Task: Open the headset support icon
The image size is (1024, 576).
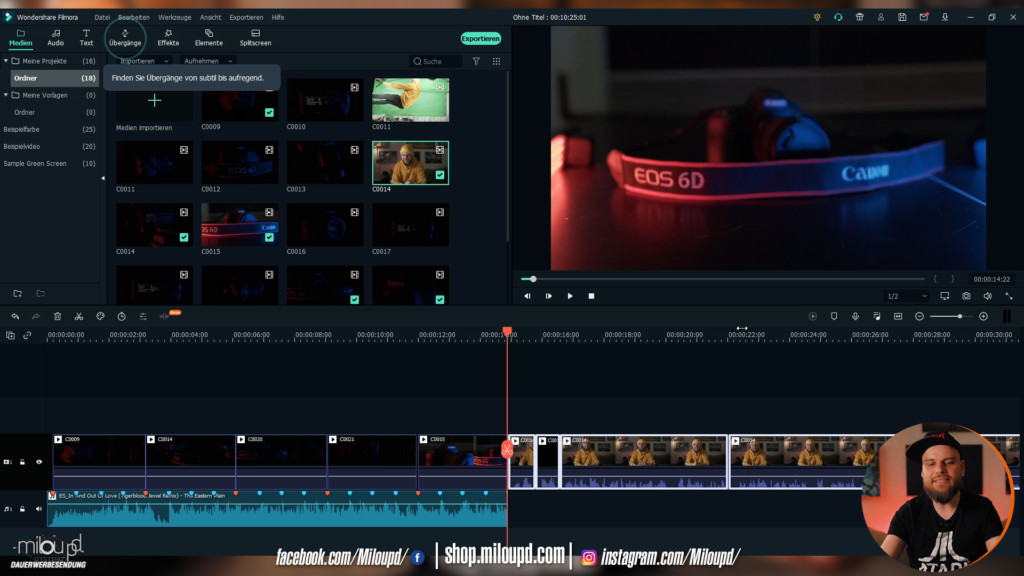Action: click(x=838, y=17)
